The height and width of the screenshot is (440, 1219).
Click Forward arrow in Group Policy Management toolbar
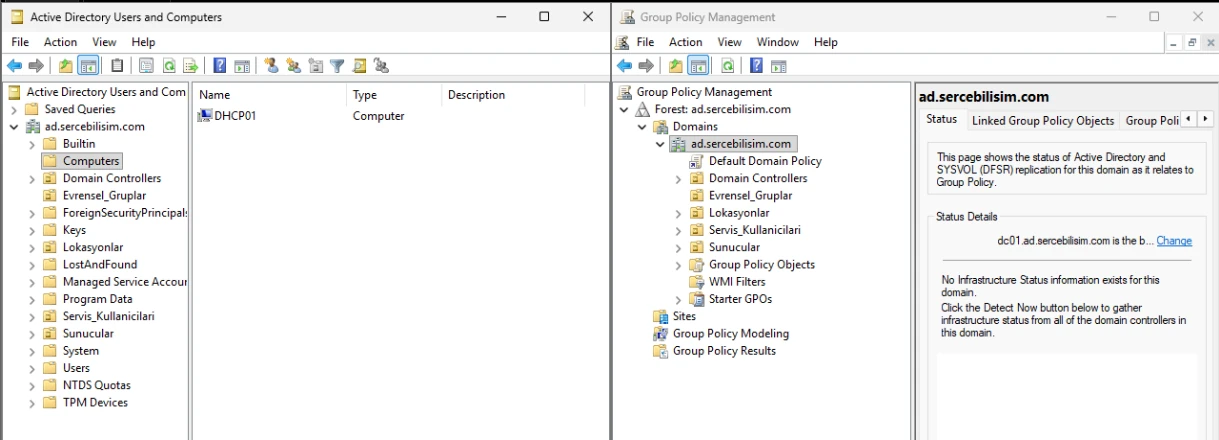coord(646,66)
